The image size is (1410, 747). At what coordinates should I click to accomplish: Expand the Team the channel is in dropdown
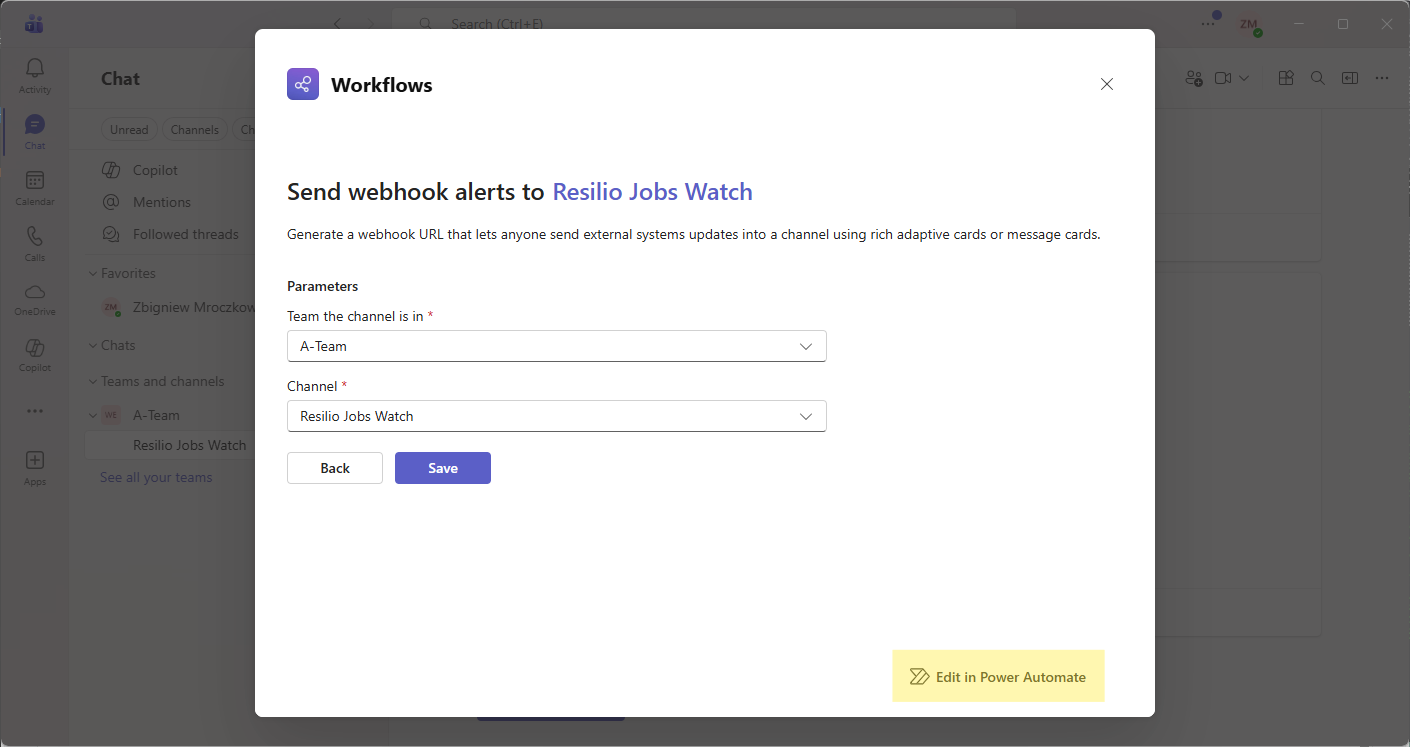(556, 346)
